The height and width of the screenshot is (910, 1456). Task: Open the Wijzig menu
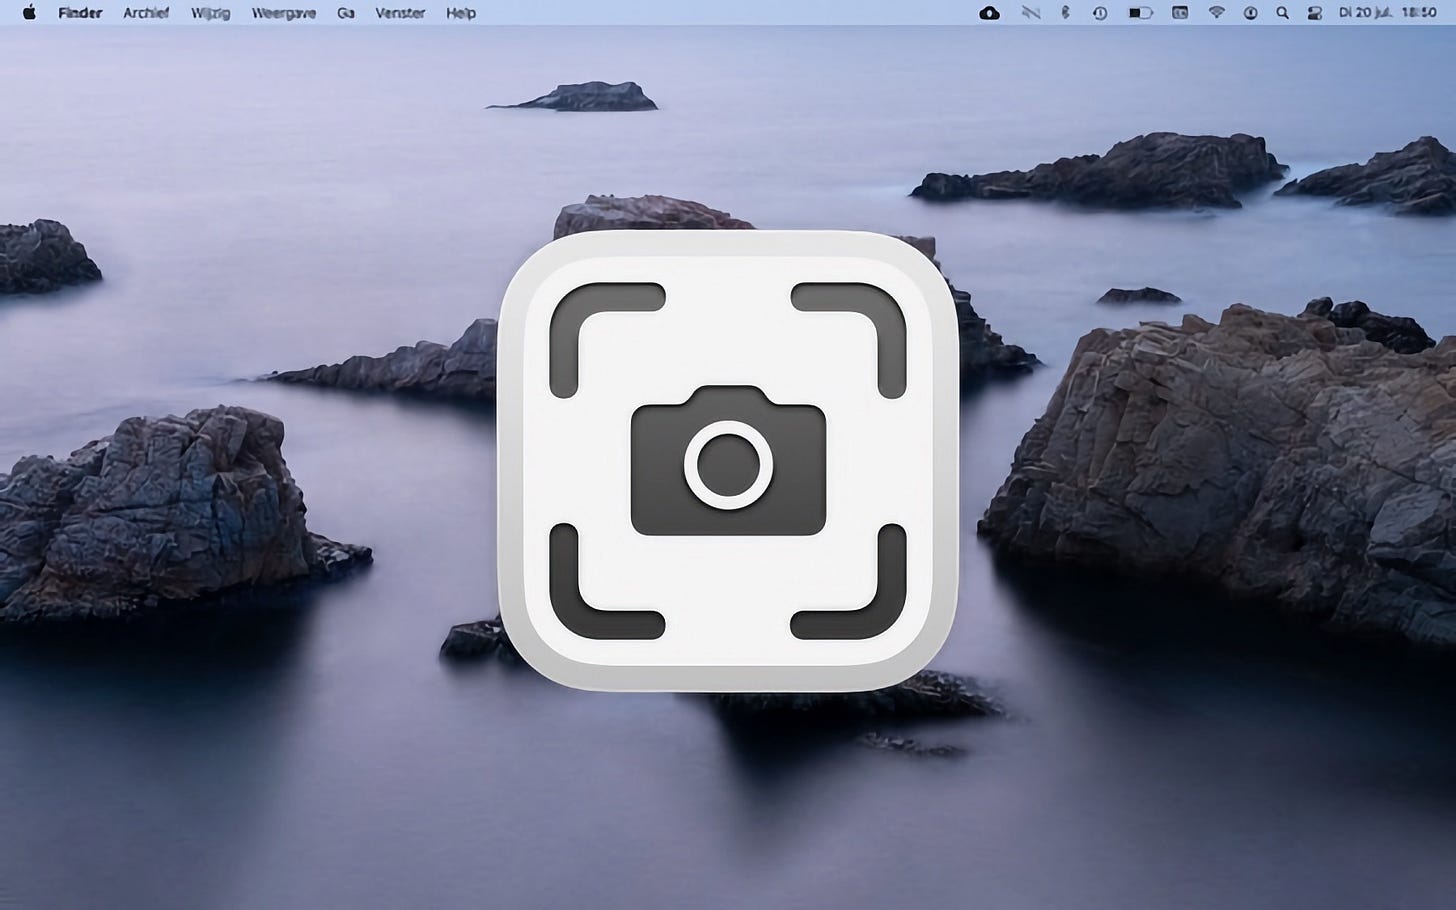210,13
